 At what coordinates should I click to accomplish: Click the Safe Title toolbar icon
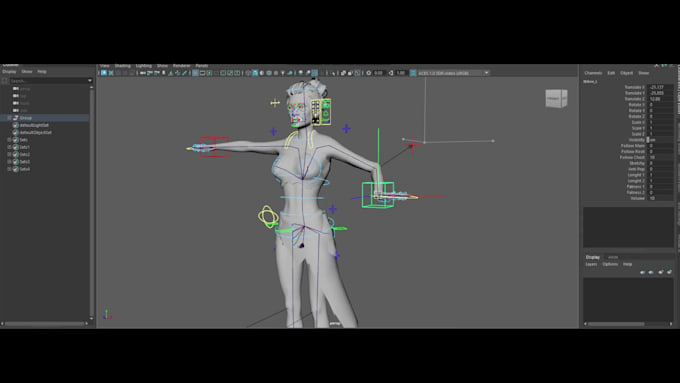pyautogui.click(x=237, y=73)
